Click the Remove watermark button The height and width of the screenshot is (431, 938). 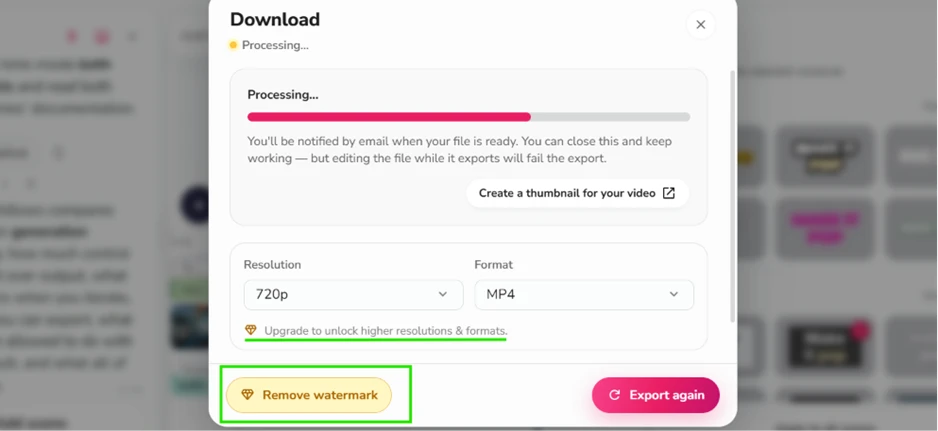click(309, 395)
